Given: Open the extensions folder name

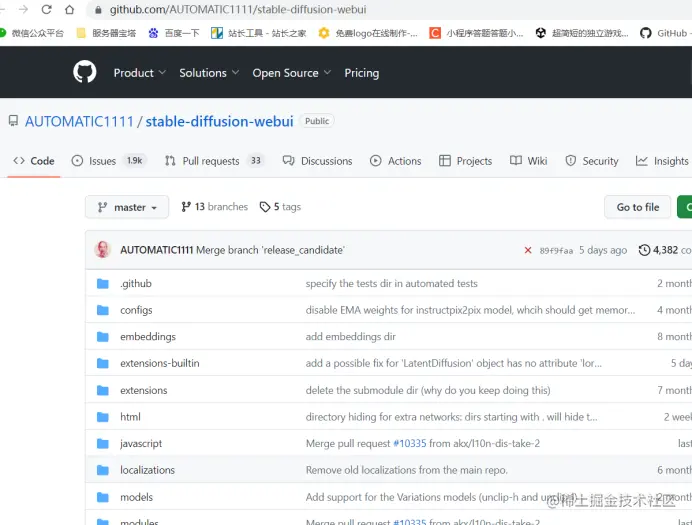Looking at the screenshot, I should [143, 390].
